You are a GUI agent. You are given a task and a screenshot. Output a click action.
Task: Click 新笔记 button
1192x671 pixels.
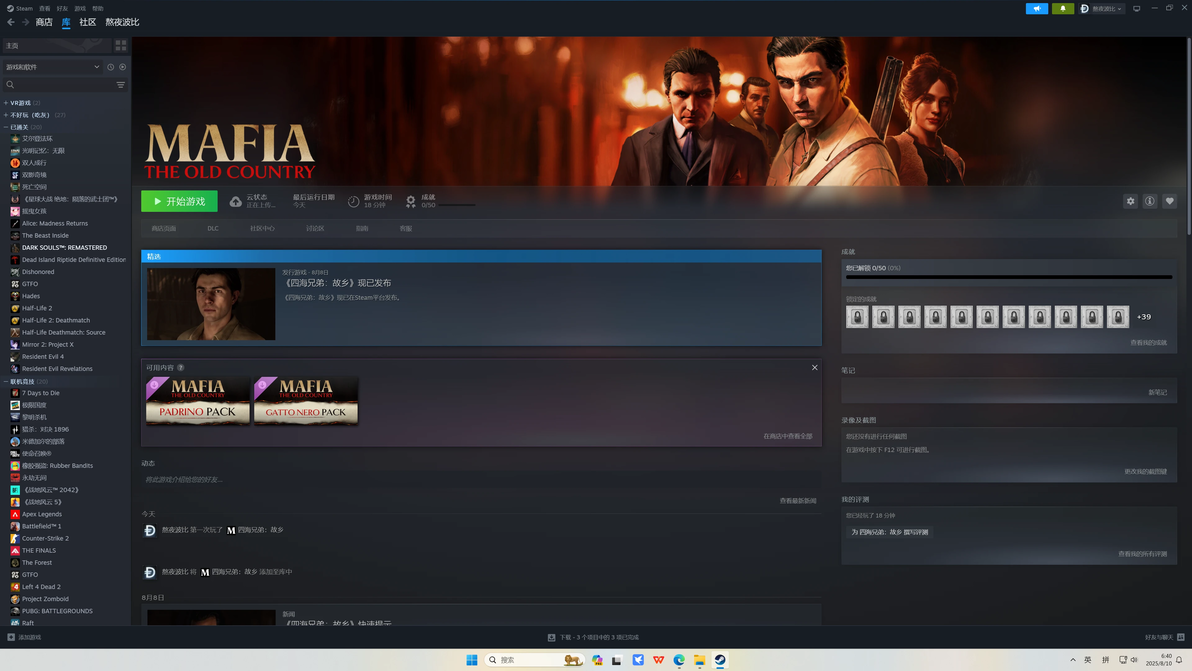click(1157, 392)
